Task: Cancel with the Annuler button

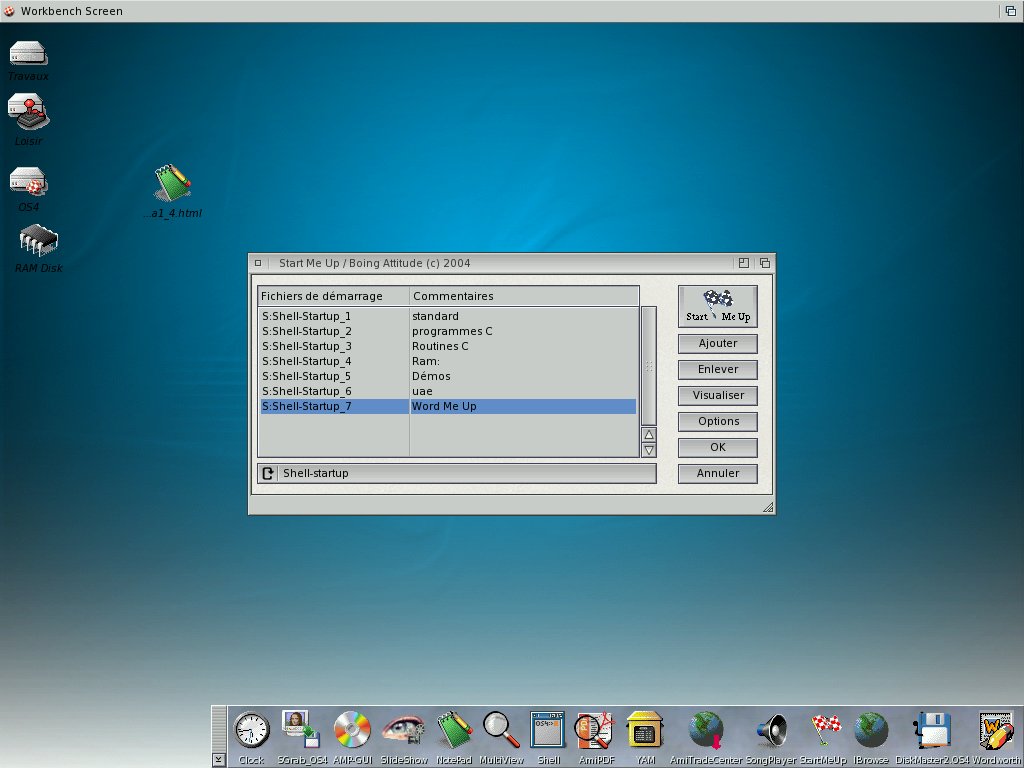Action: click(718, 473)
